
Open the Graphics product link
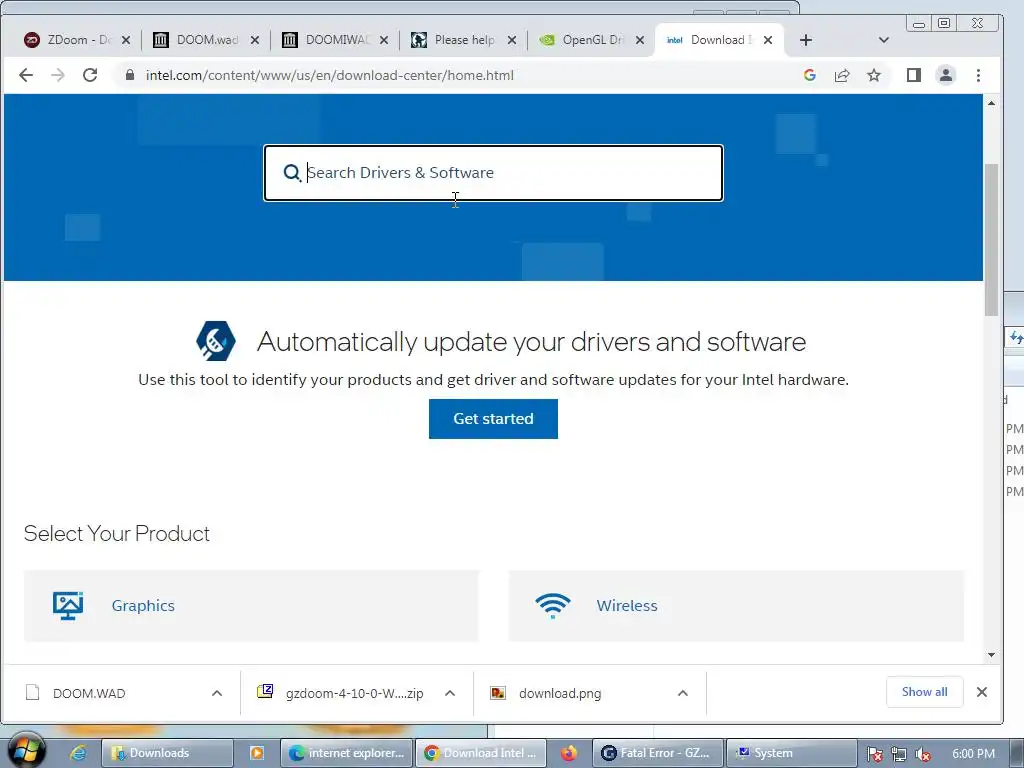coord(143,605)
